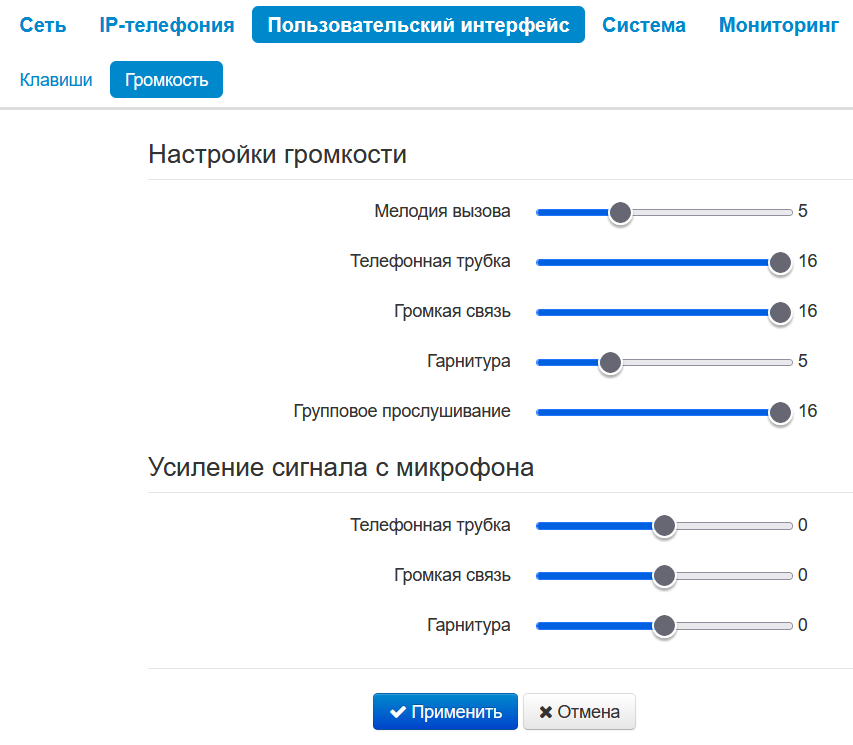Click the checkmark icon on Применить button
Image resolution: width=853 pixels, height=745 pixels.
pos(398,712)
